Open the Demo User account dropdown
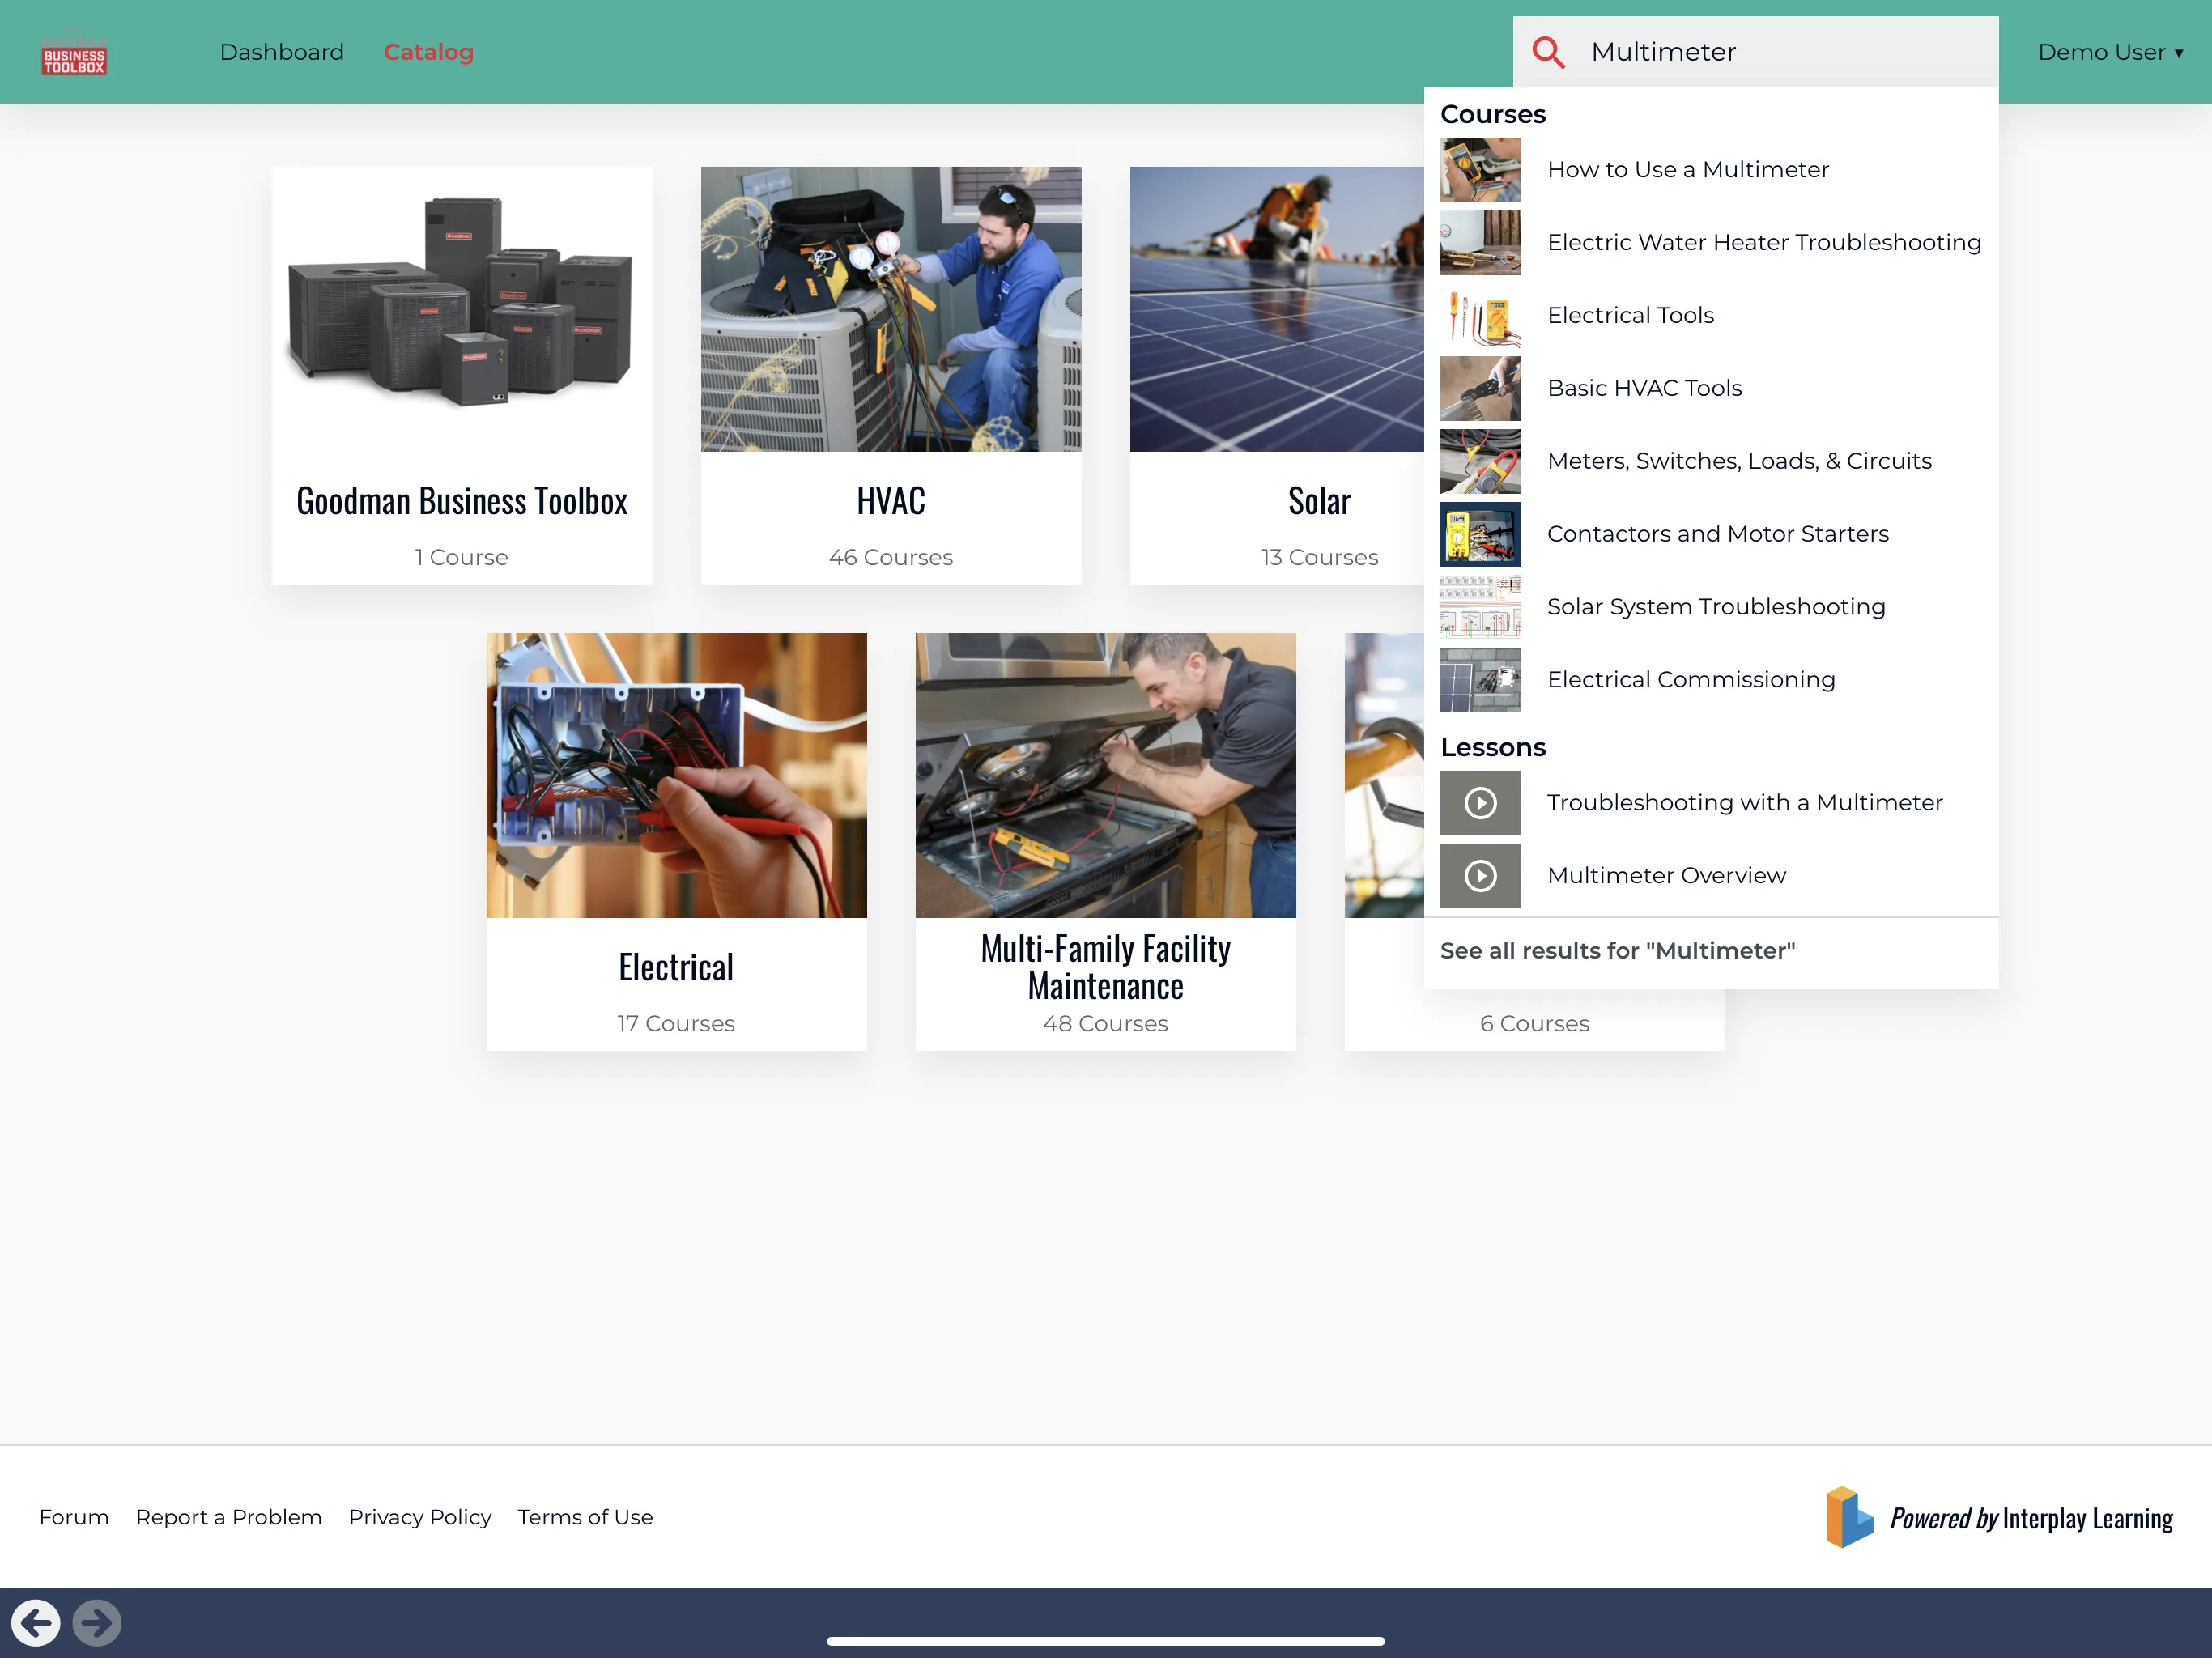This screenshot has width=2212, height=1658. tap(2108, 50)
